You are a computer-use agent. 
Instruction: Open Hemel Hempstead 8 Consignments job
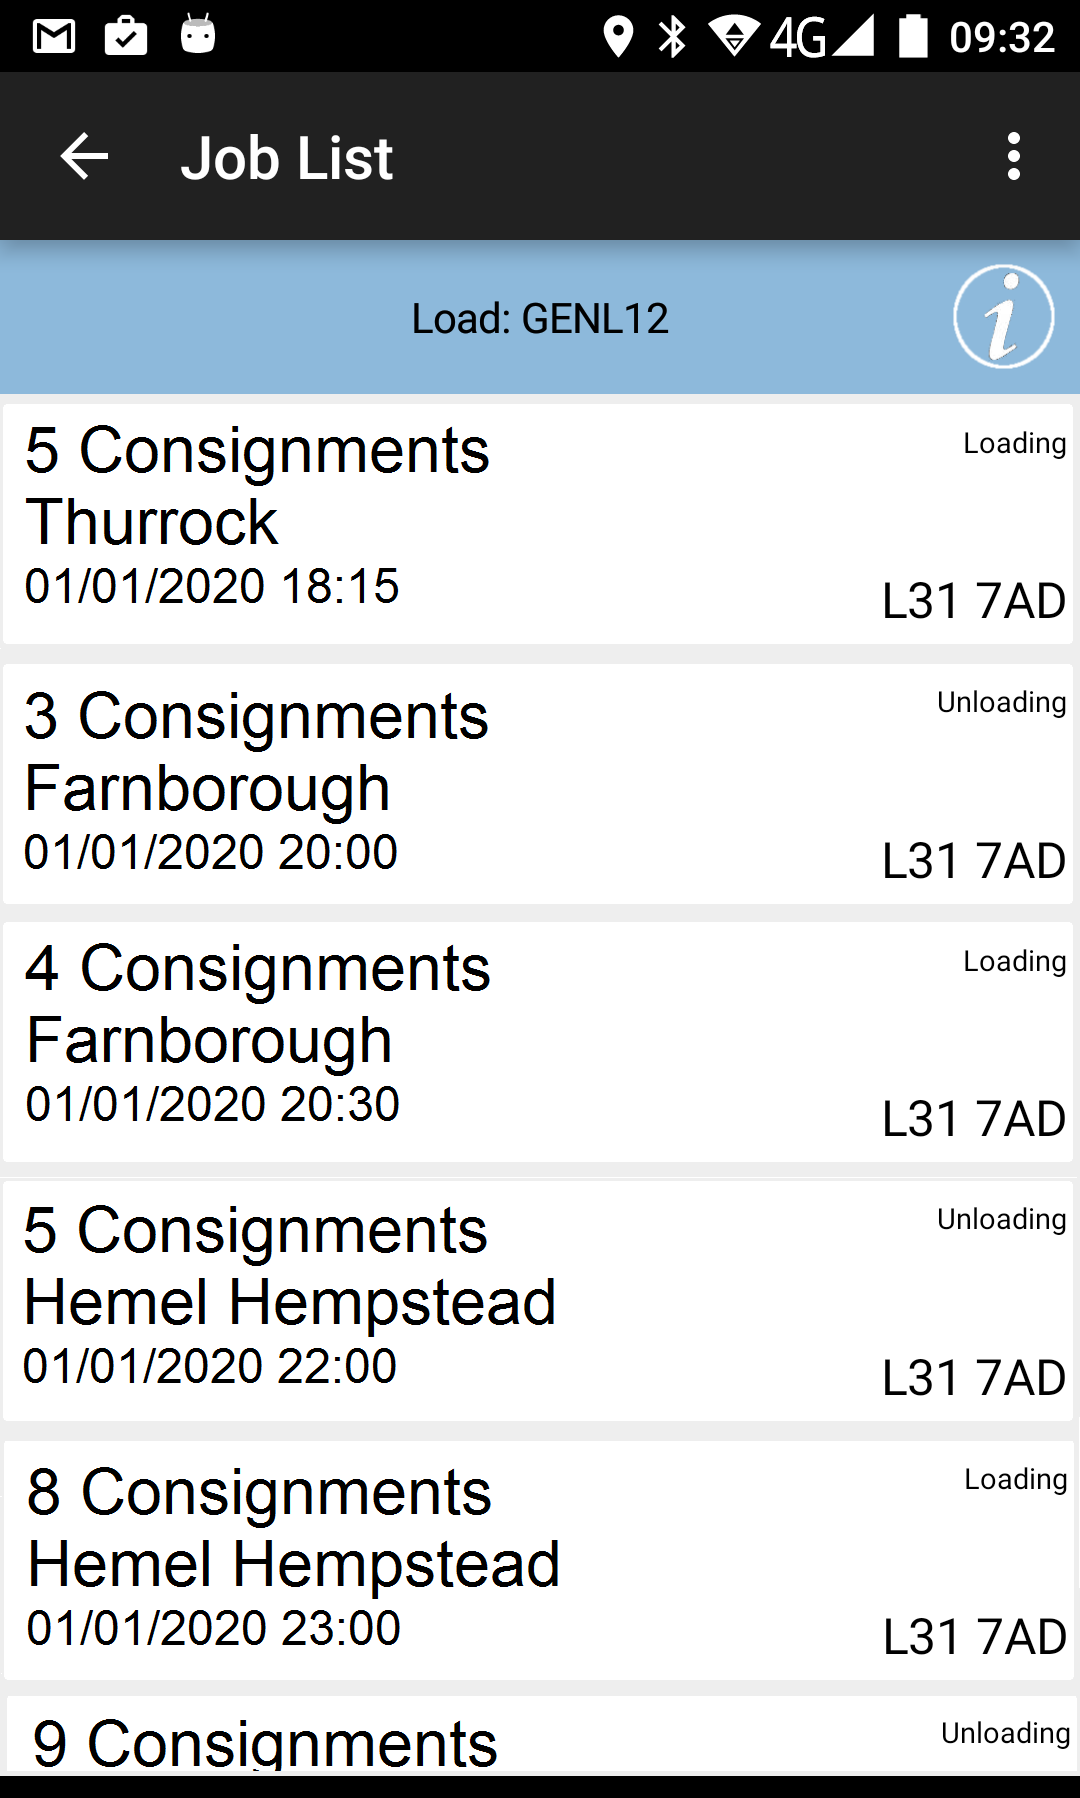pos(538,1560)
